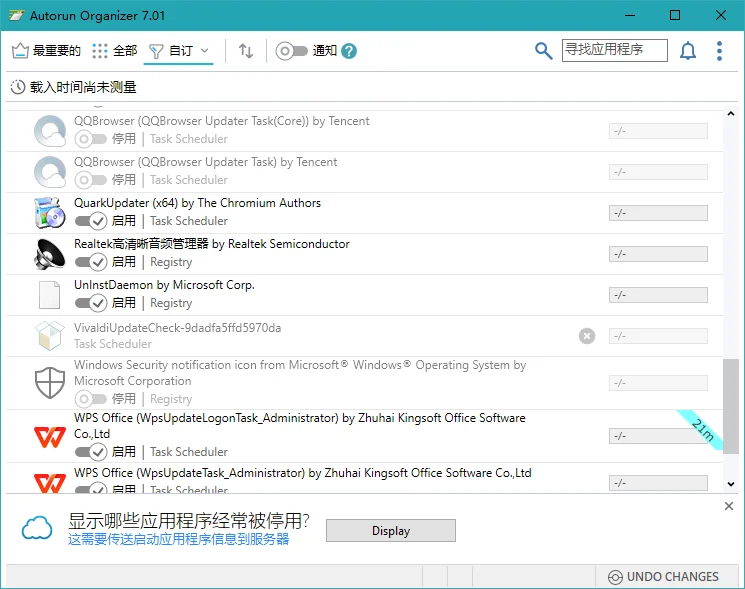Viewport: 745px width, 589px height.
Task: Open the help question mark next to 通知
Action: (349, 51)
